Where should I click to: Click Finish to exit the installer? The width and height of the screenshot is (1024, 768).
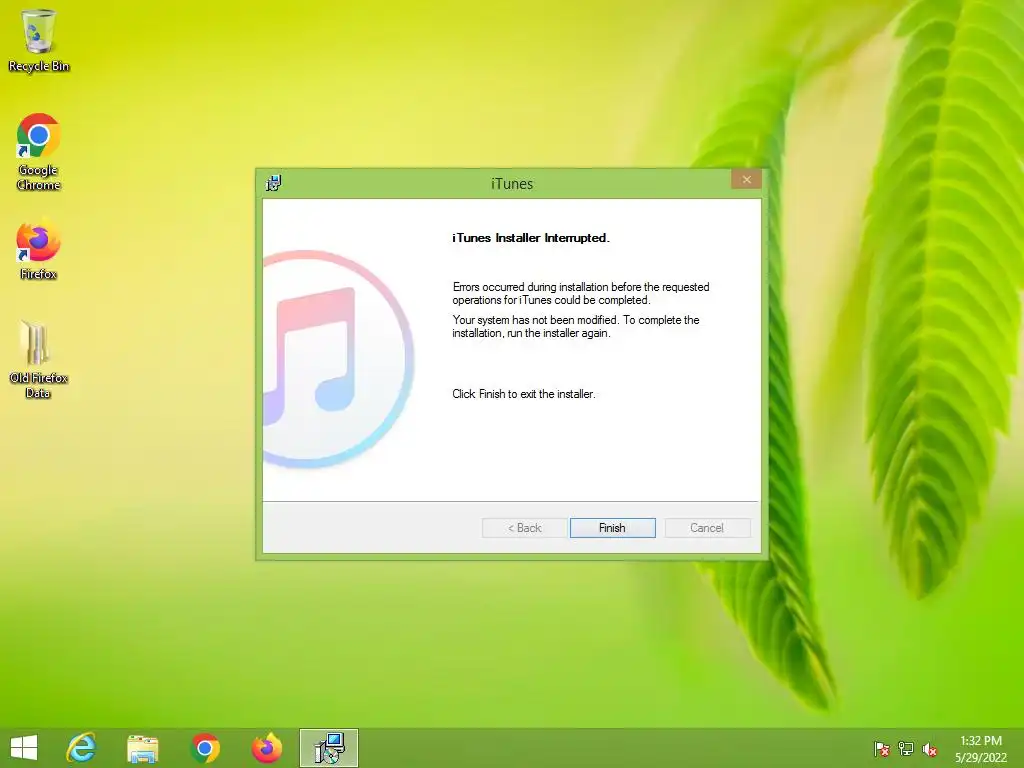[x=613, y=528]
